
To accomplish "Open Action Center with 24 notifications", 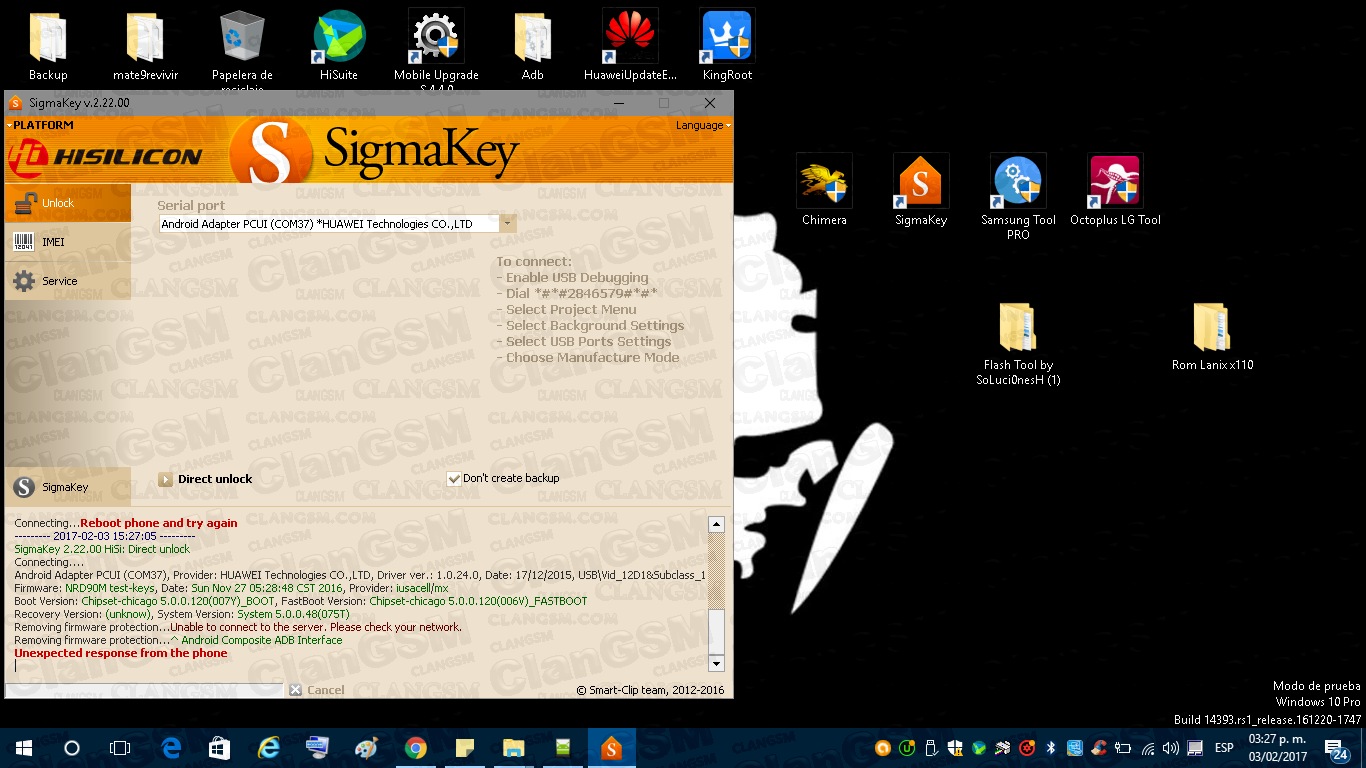I will tap(1337, 748).
